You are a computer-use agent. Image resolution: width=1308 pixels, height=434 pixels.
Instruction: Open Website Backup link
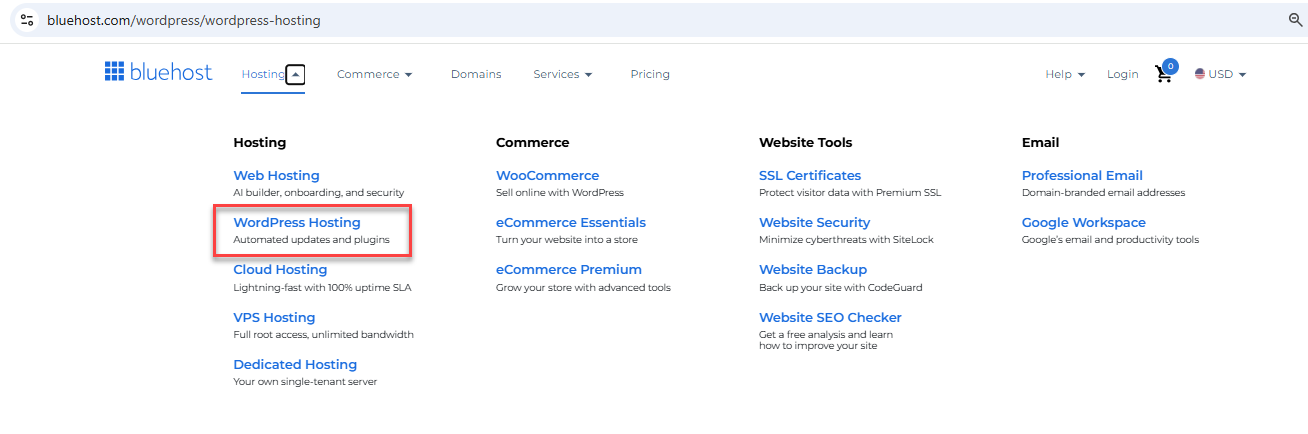pos(813,269)
